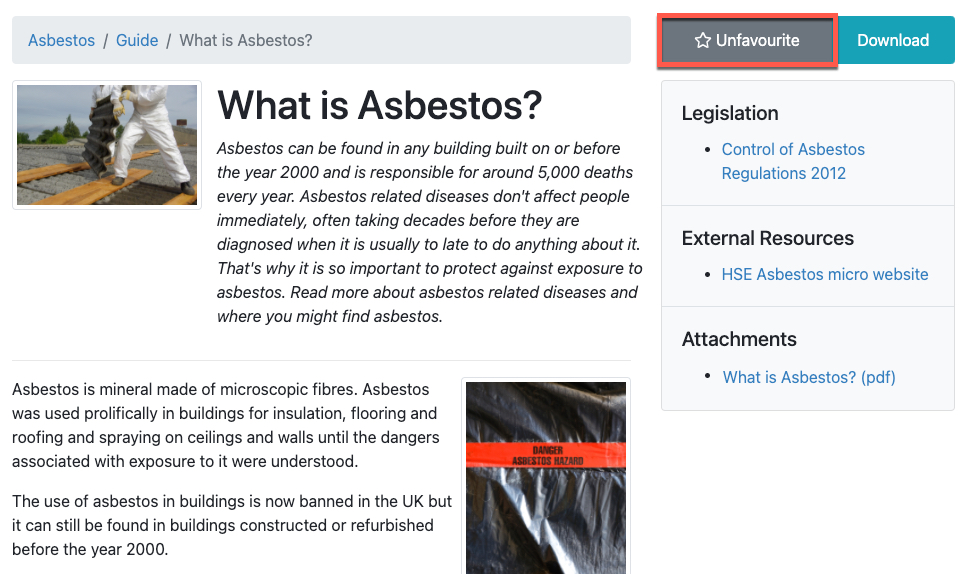Click the Legislation section heading
969x574 pixels.
pyautogui.click(x=730, y=113)
